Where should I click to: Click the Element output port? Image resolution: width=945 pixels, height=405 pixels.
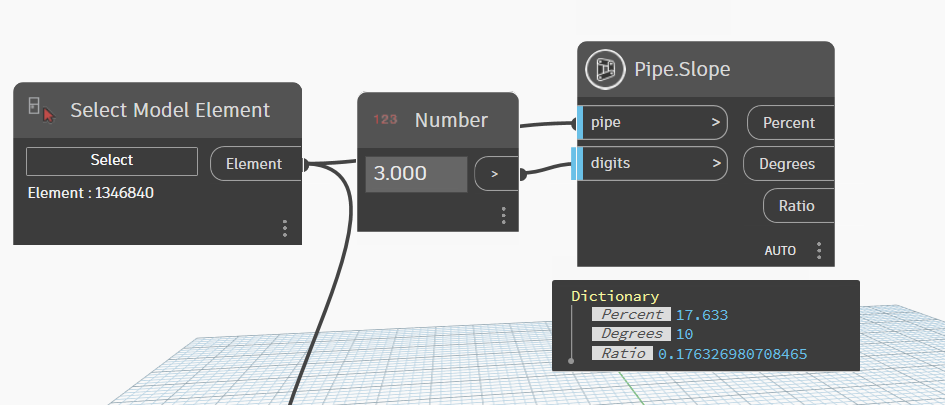pyautogui.click(x=256, y=164)
